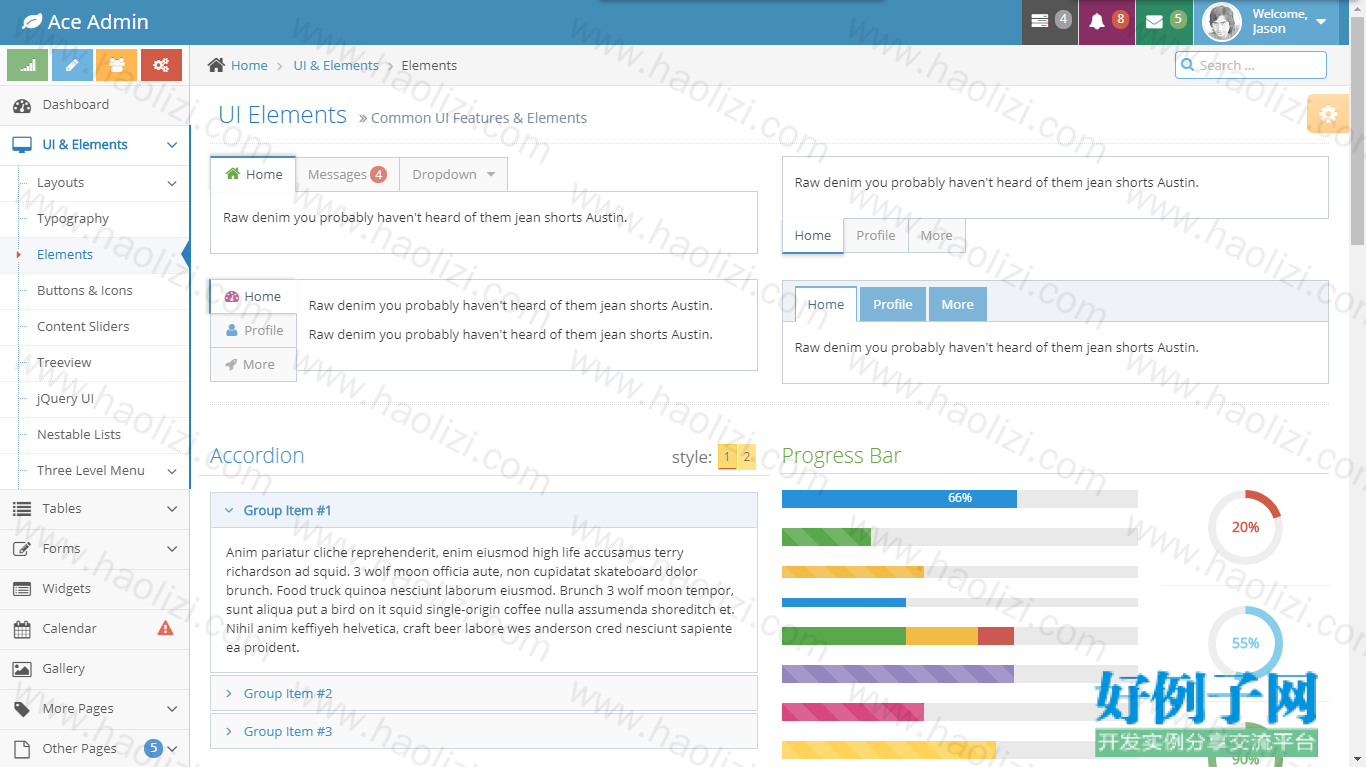The height and width of the screenshot is (767, 1366).
Task: Click the pink dashboard icon in left-side Home tab
Action: tap(232, 296)
